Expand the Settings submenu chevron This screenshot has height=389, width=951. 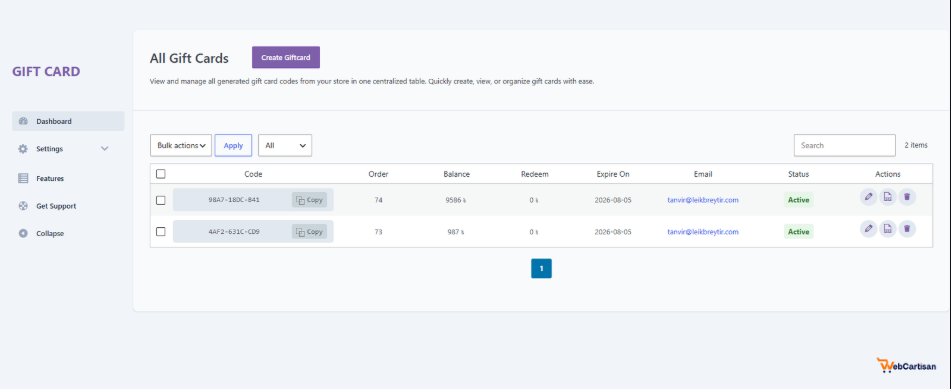105,149
